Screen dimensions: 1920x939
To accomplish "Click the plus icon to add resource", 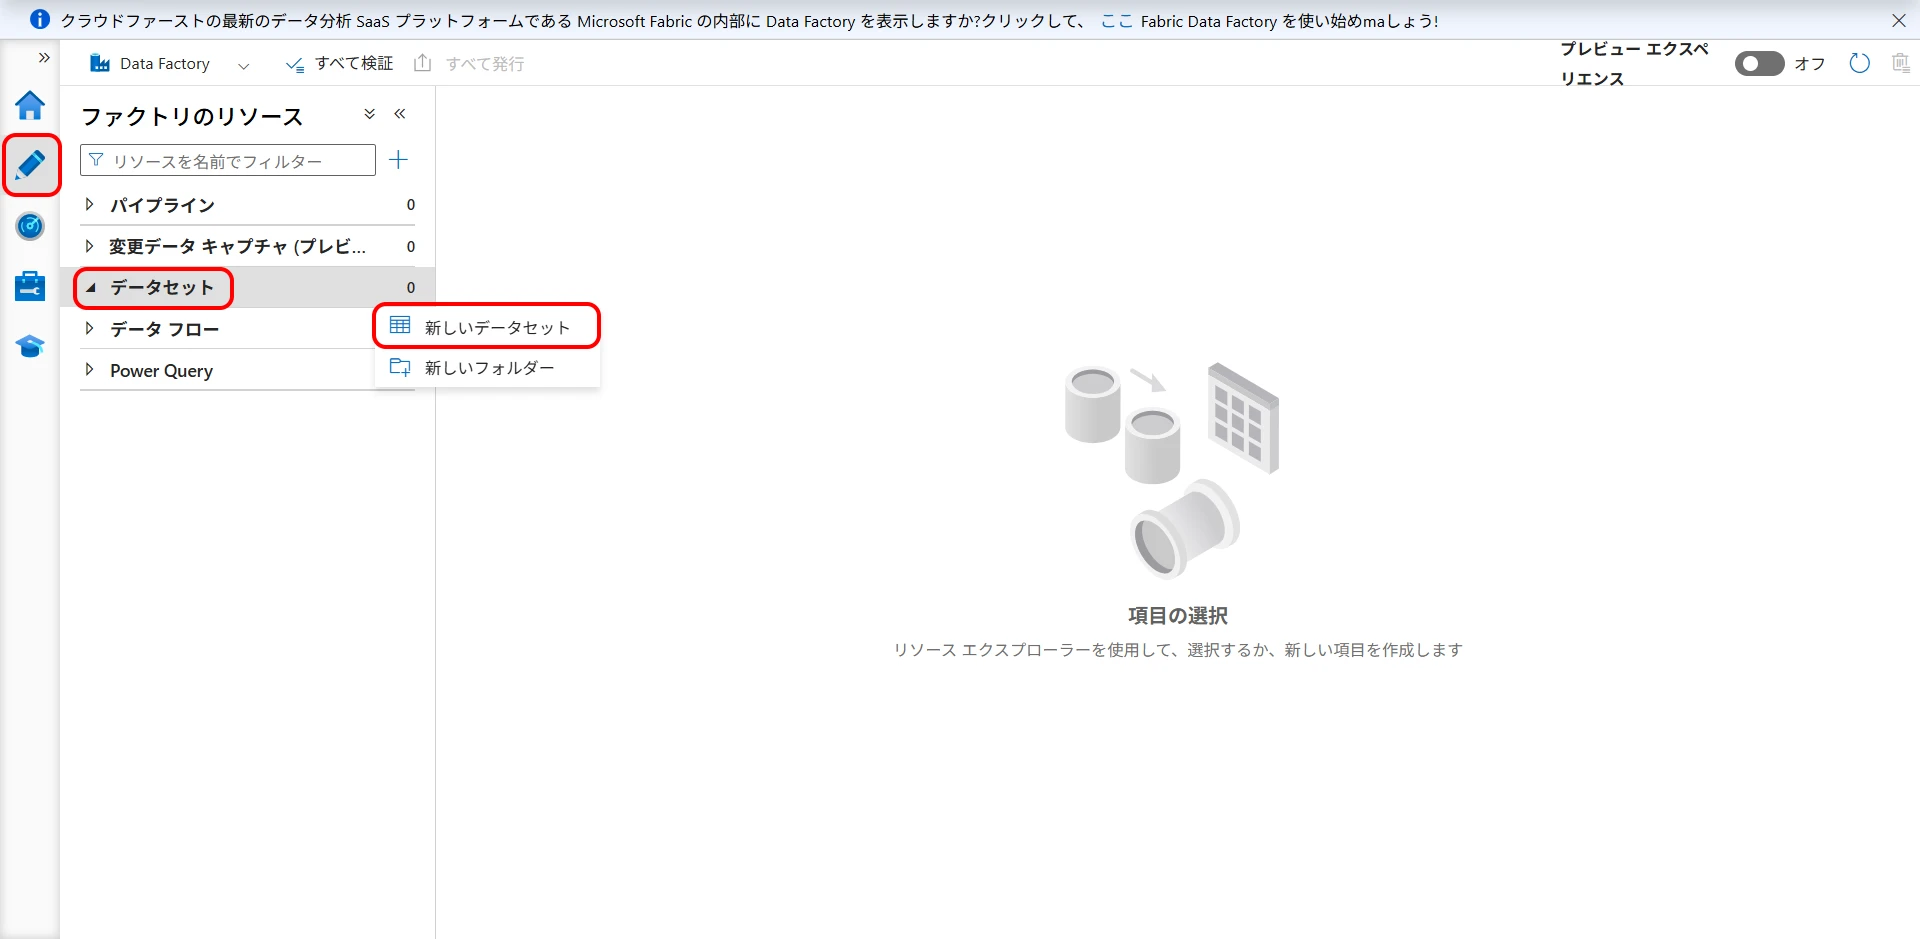I will tap(398, 160).
